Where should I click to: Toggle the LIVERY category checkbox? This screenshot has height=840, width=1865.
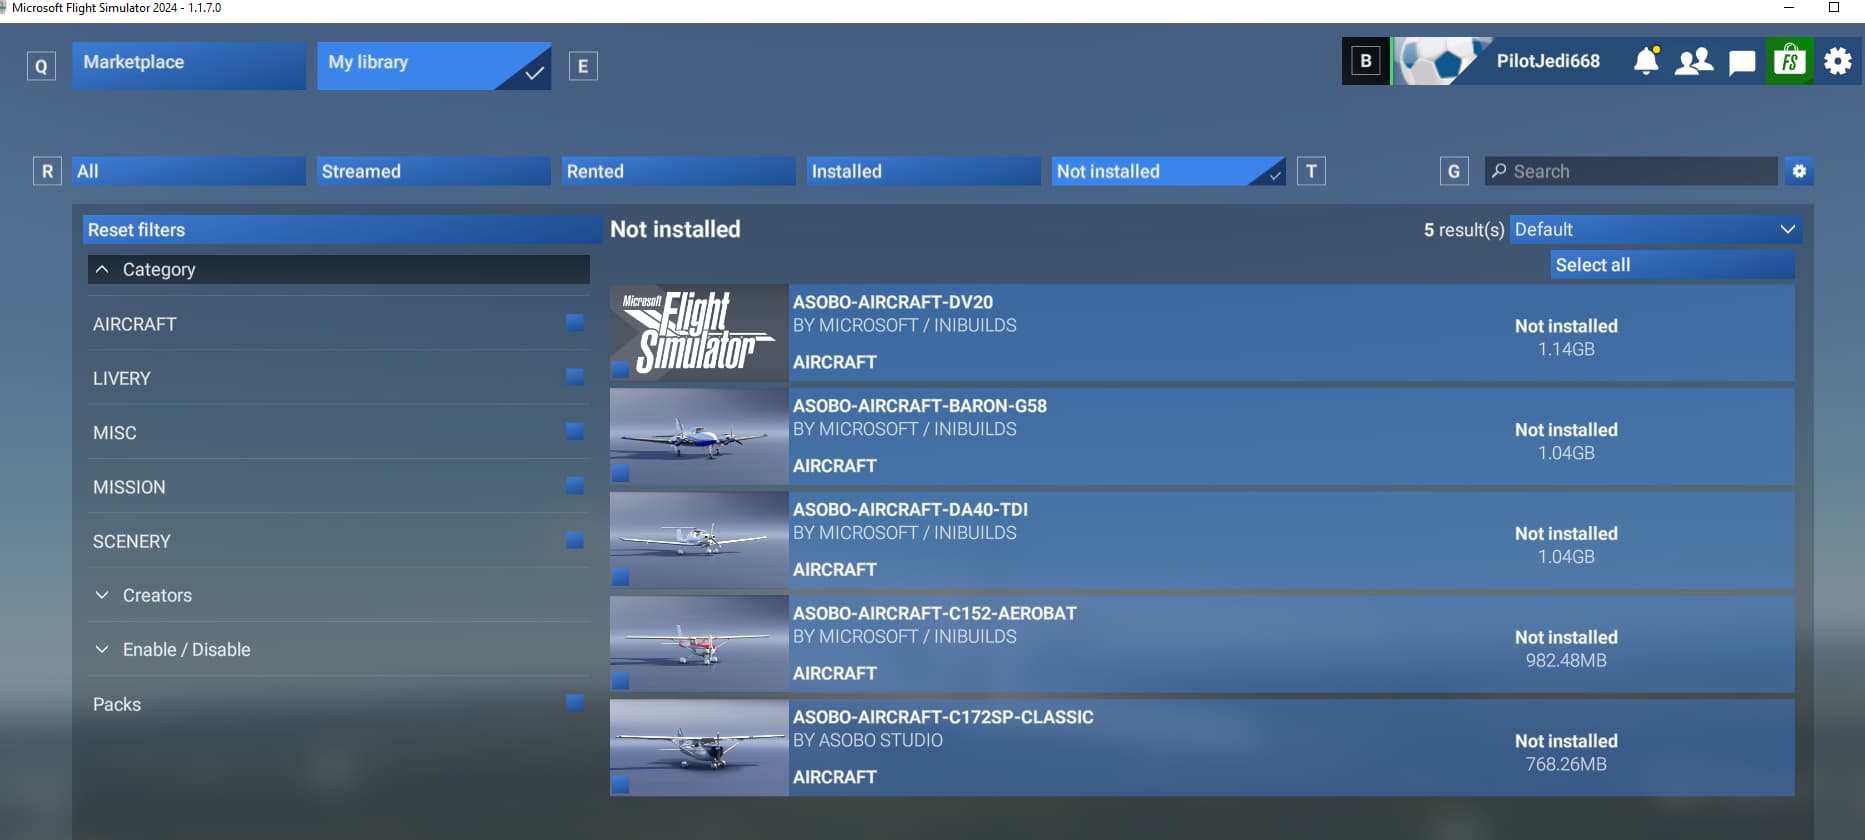click(x=575, y=377)
